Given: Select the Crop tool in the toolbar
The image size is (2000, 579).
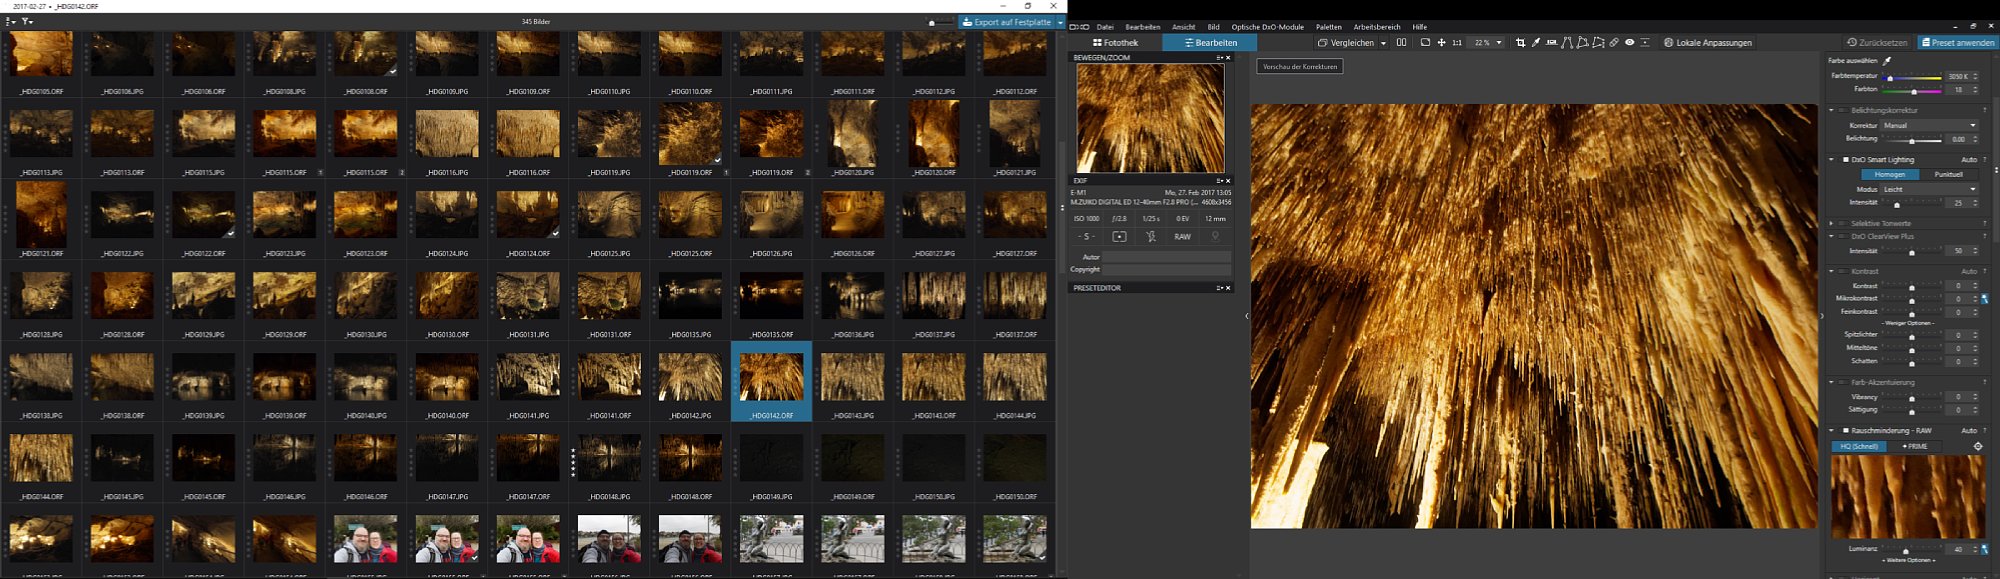Looking at the screenshot, I should tap(1521, 43).
